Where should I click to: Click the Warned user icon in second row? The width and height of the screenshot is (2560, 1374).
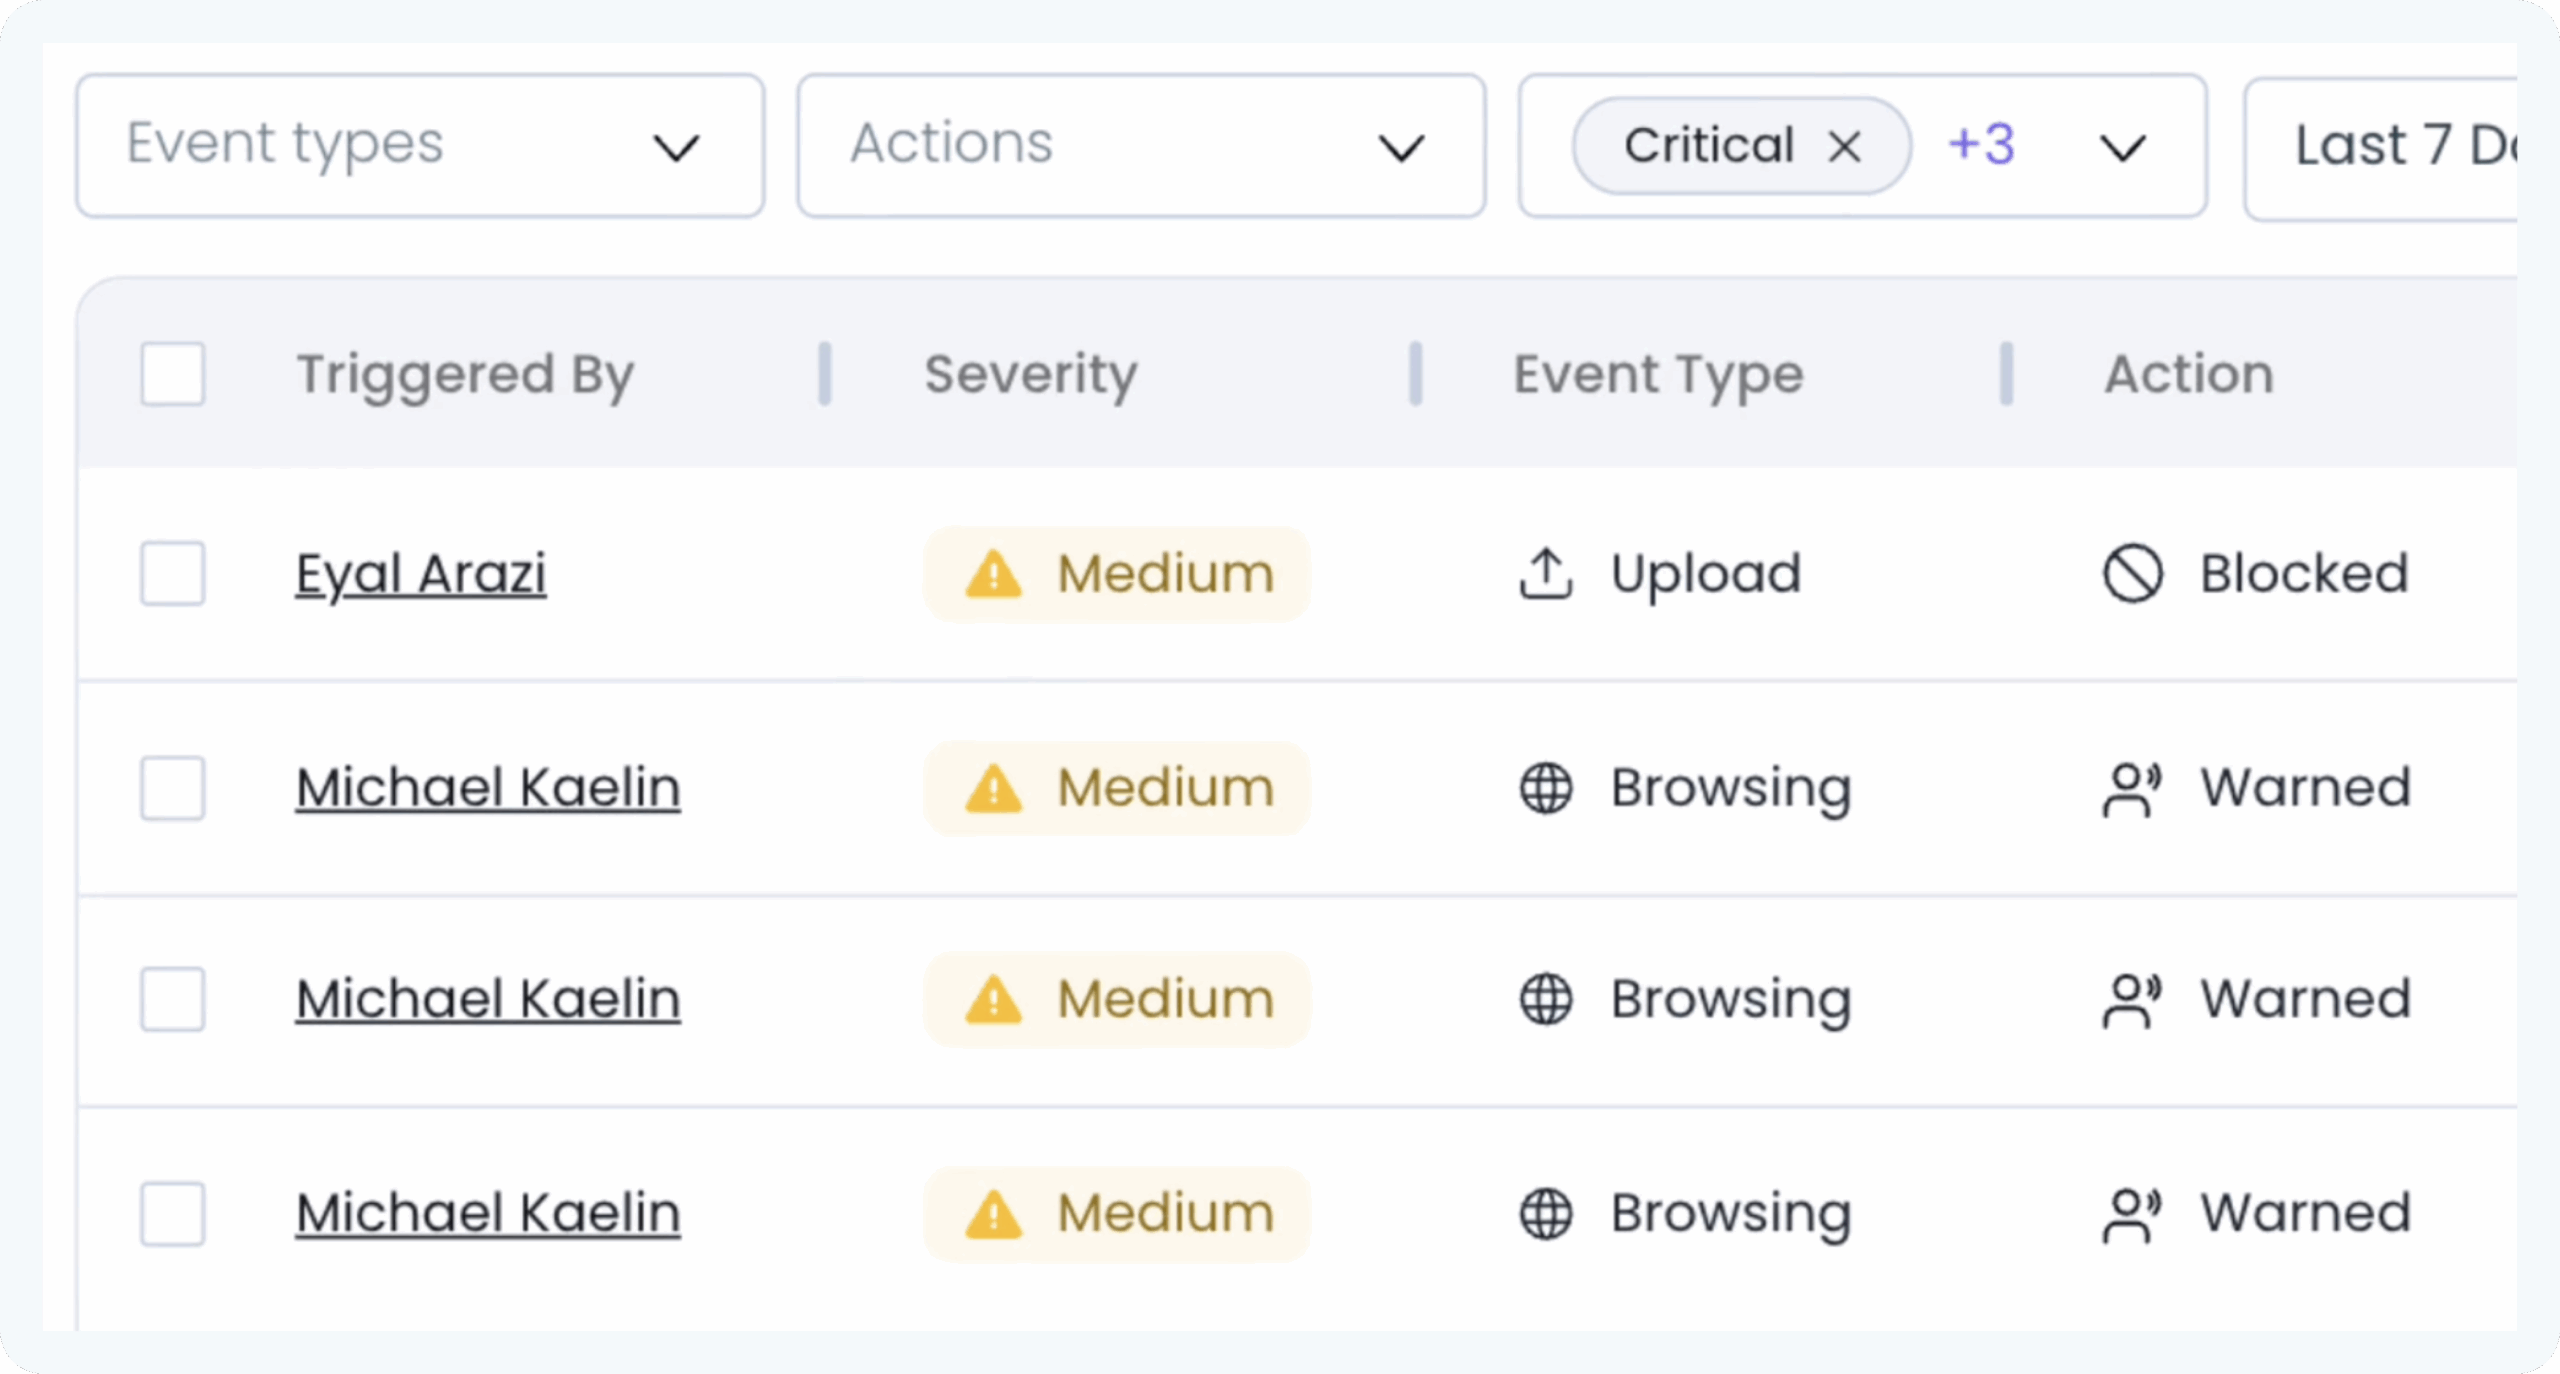[2132, 789]
